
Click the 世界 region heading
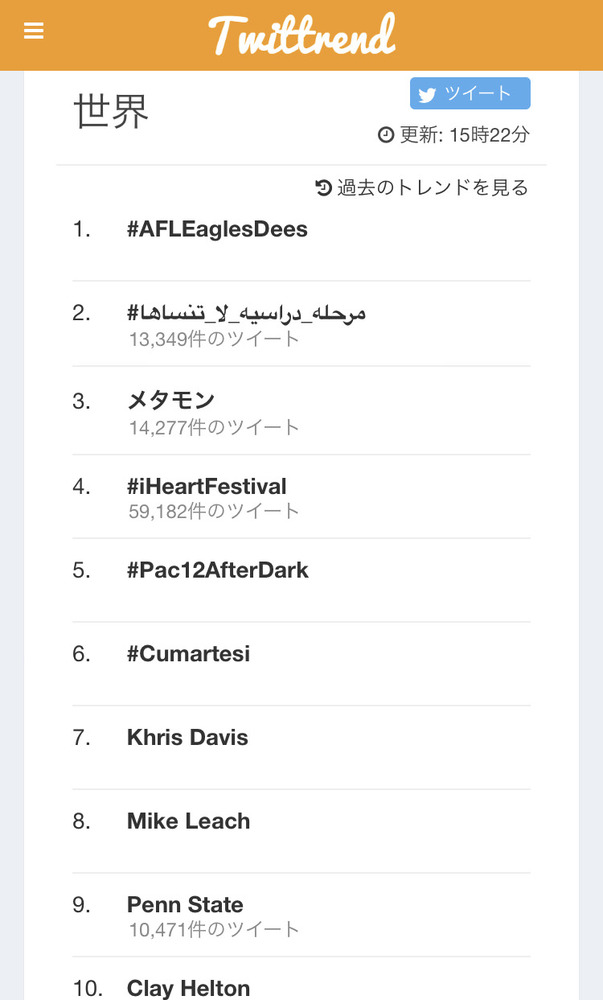point(112,112)
